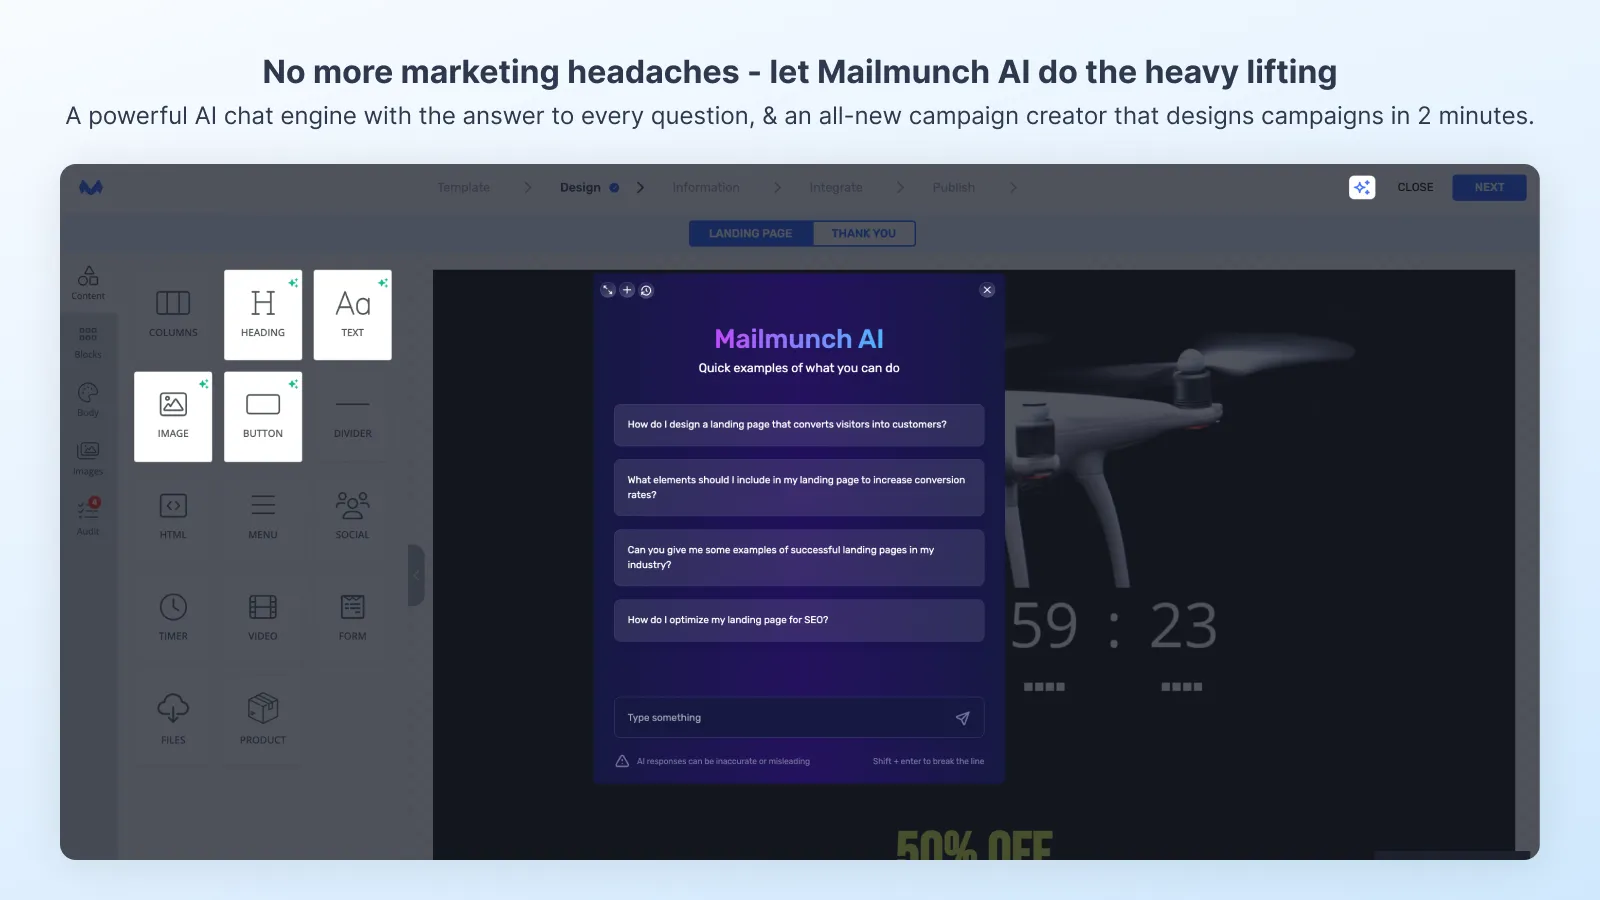Open the Audit sidebar panel
This screenshot has height=900, width=1600.
[88, 517]
